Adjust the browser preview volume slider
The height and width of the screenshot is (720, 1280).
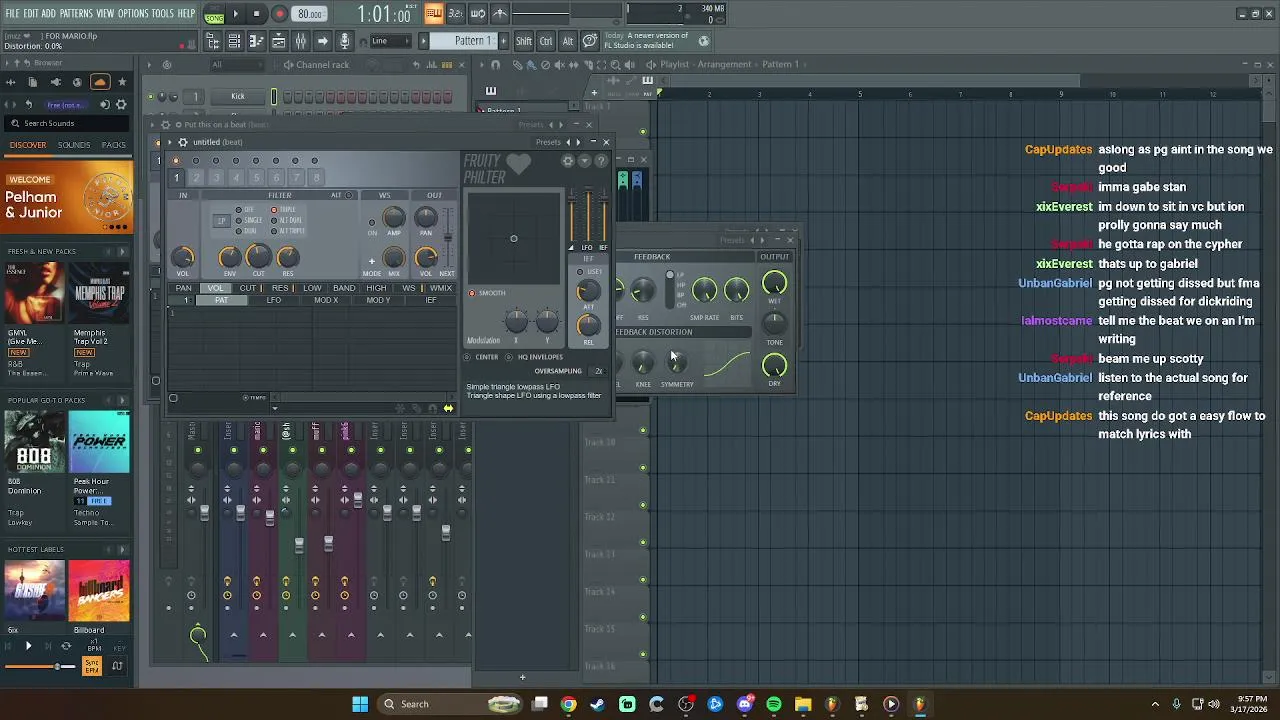tap(38, 666)
